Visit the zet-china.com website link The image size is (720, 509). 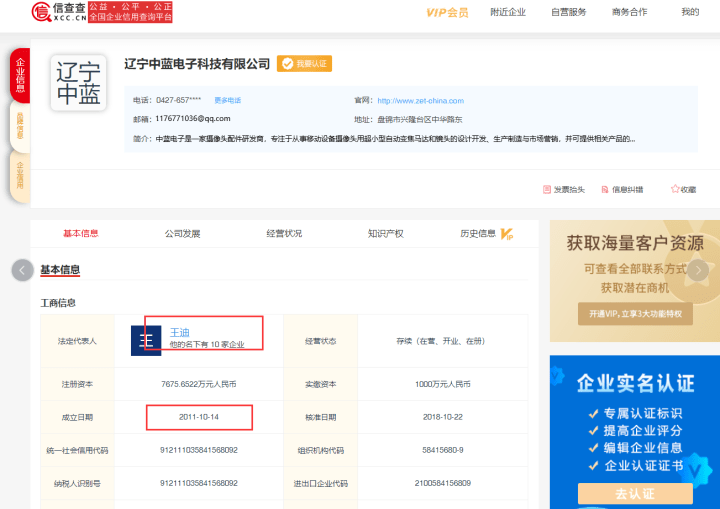[420, 101]
